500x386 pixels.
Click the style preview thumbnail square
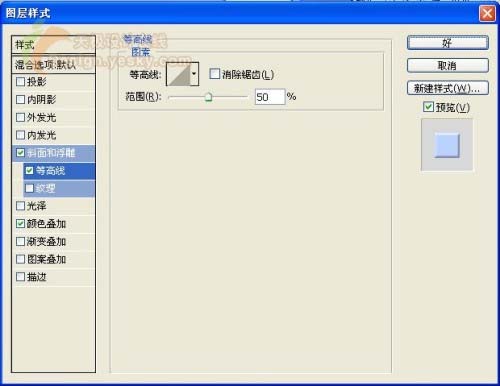point(447,145)
